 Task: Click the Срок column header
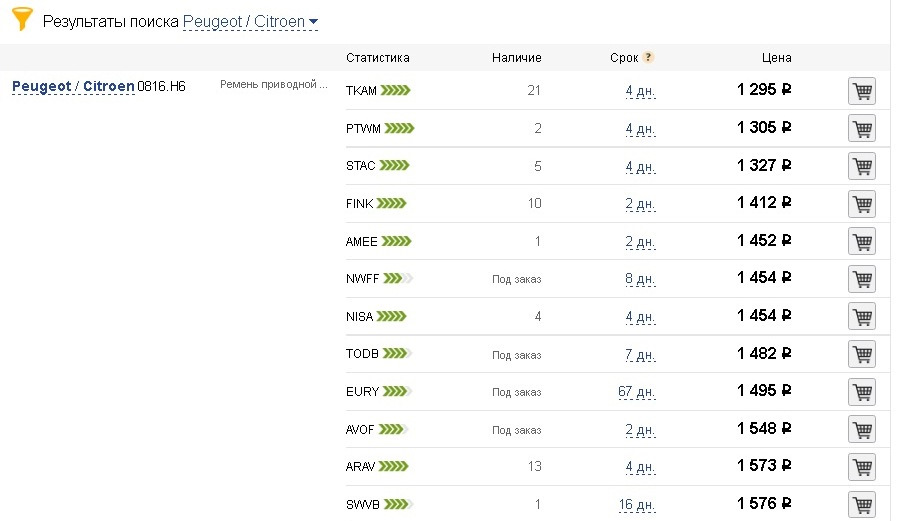click(624, 58)
